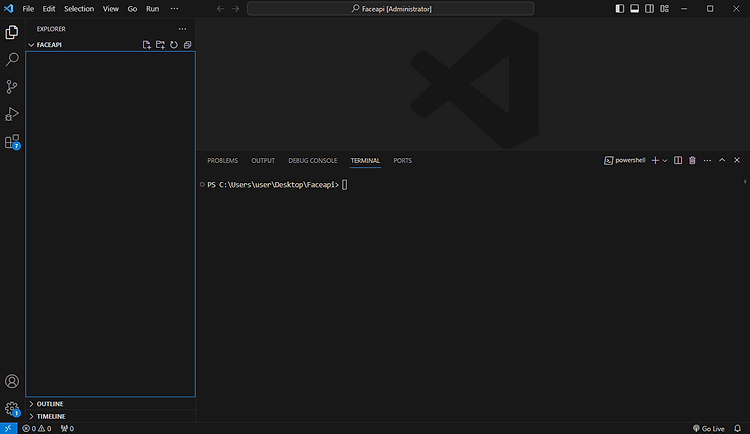Open the Extensions view

[x=11, y=142]
